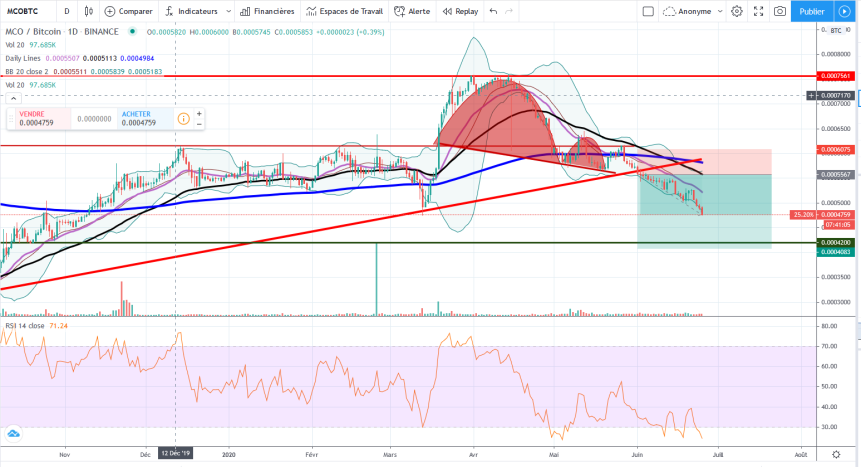Select the MCO / Bitcoin chart title
This screenshot has width=861, height=467.
[x=62, y=32]
